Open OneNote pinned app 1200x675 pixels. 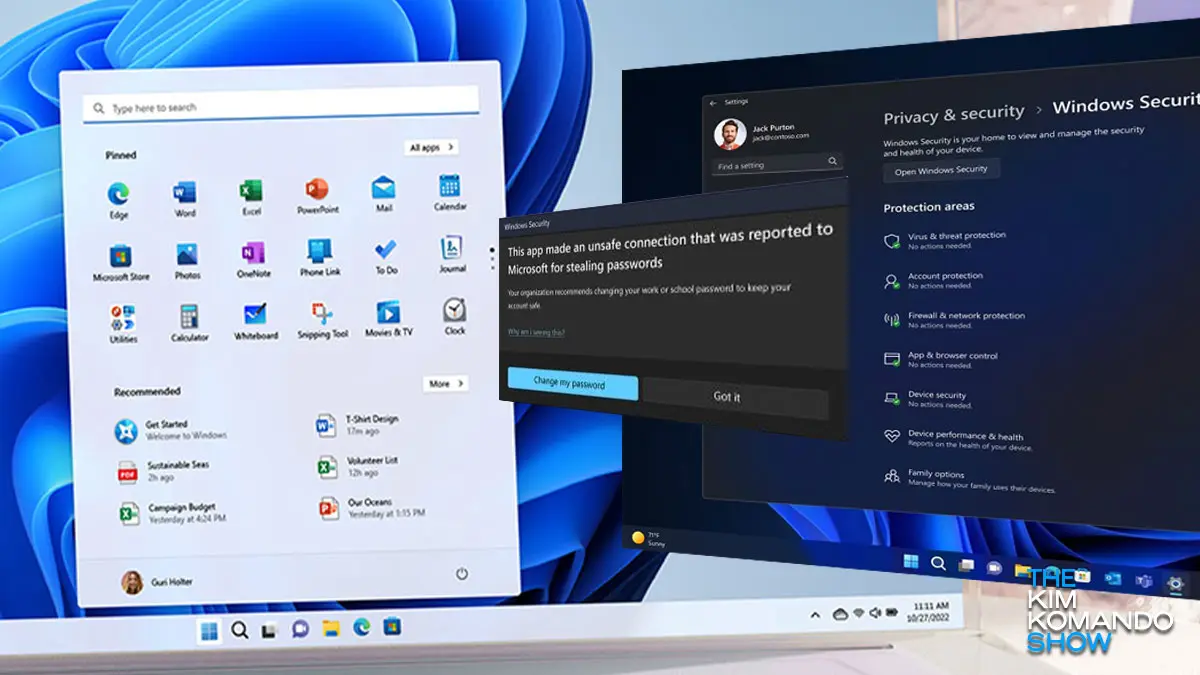(253, 259)
